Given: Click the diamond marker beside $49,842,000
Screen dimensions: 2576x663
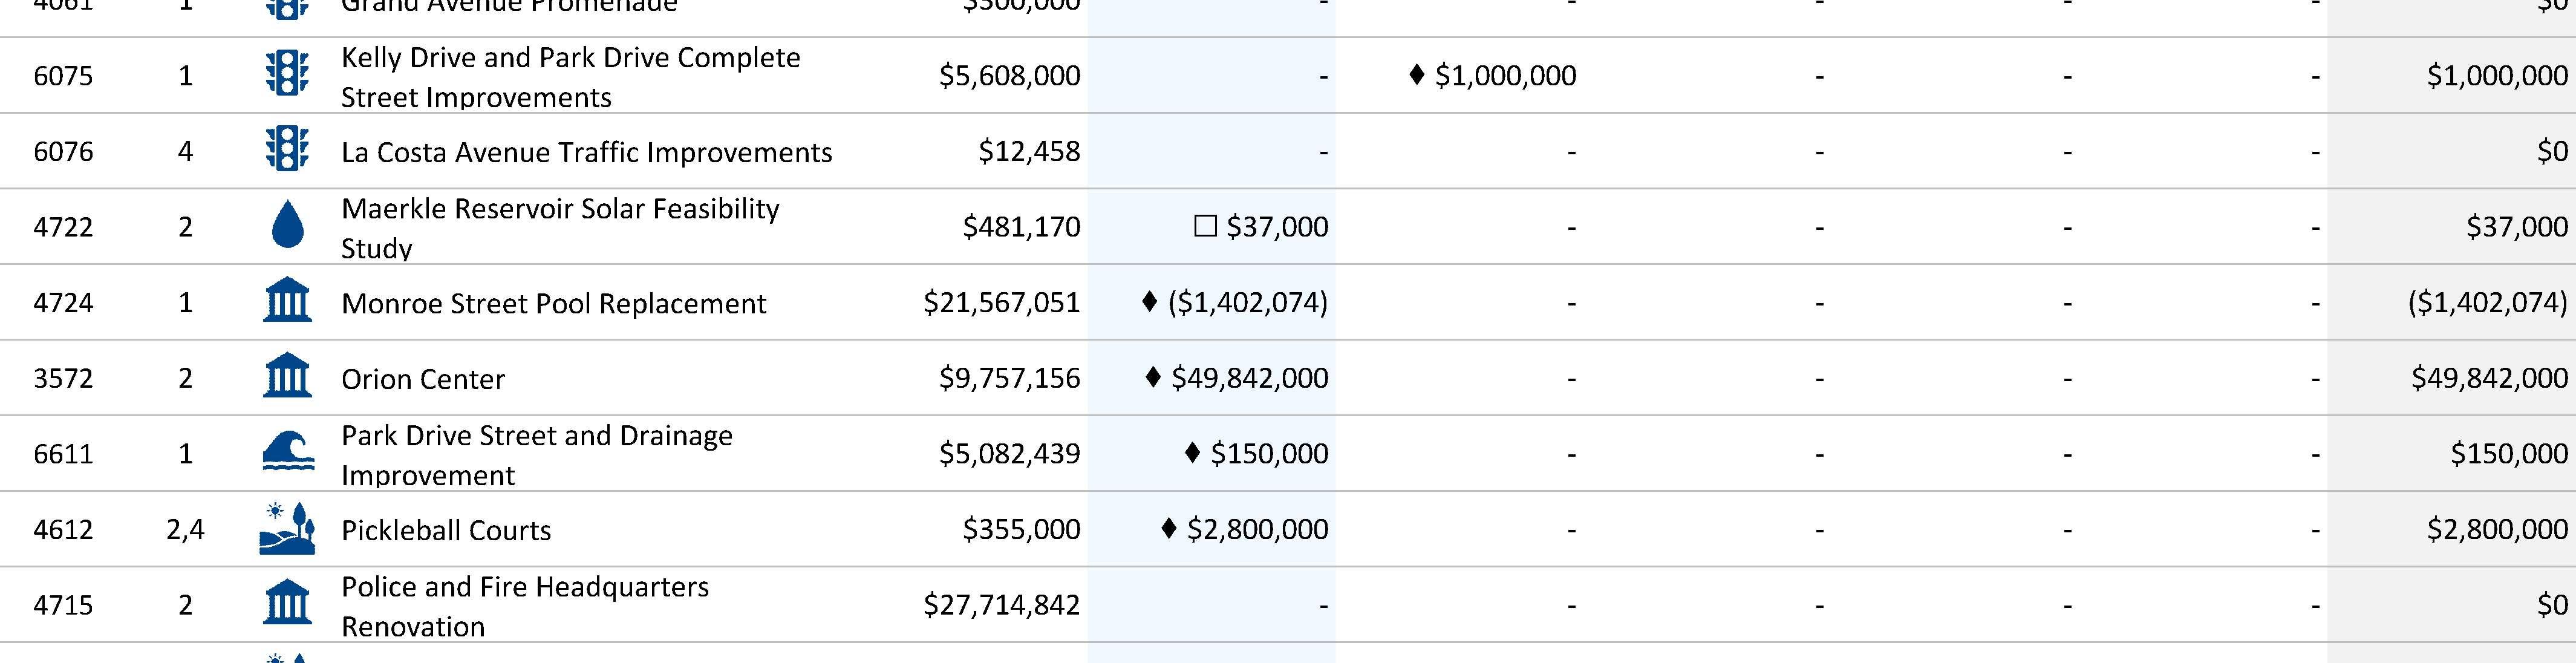Looking at the screenshot, I should (1152, 377).
